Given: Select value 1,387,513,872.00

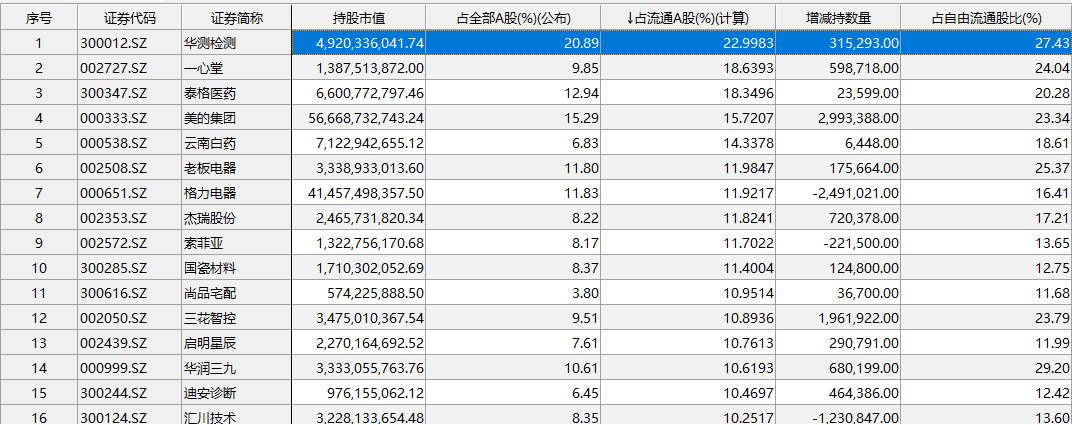Looking at the screenshot, I should point(358,68).
